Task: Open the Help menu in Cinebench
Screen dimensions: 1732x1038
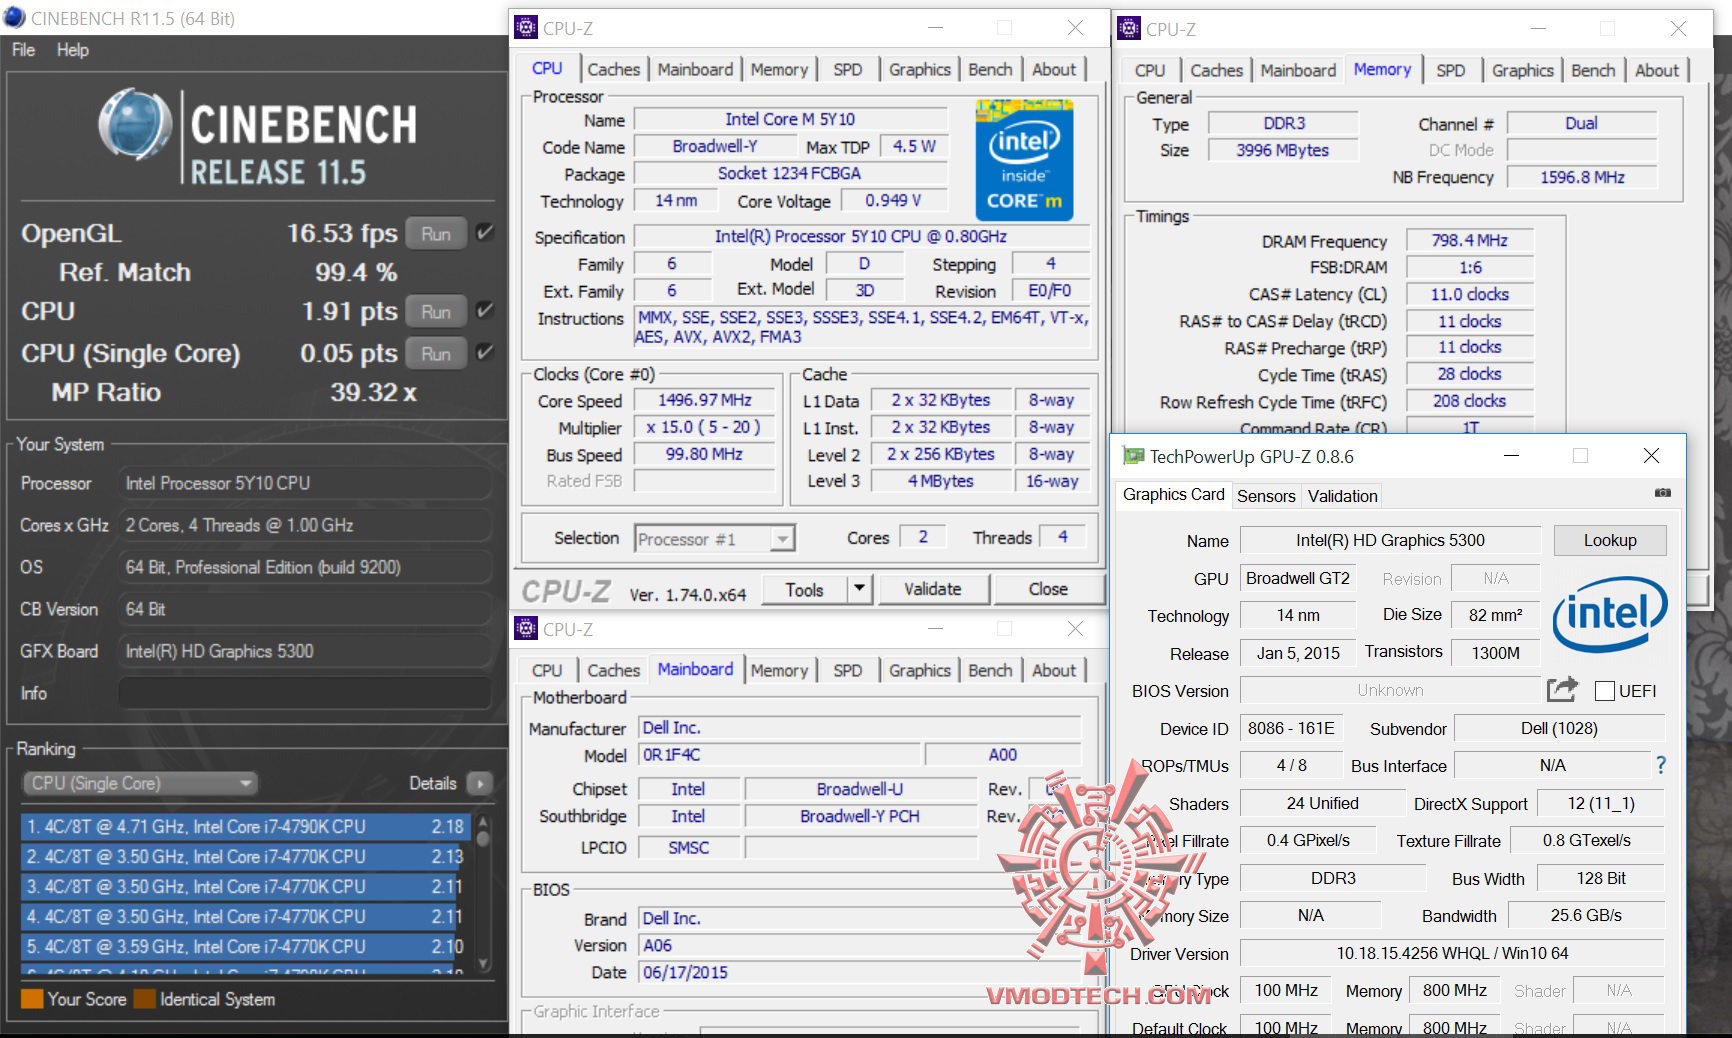Action: [x=72, y=50]
